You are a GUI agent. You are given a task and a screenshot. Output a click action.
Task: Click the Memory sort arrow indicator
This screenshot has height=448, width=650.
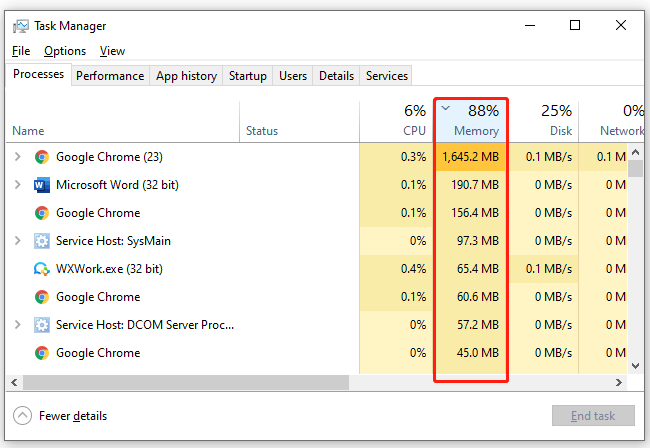pos(446,108)
